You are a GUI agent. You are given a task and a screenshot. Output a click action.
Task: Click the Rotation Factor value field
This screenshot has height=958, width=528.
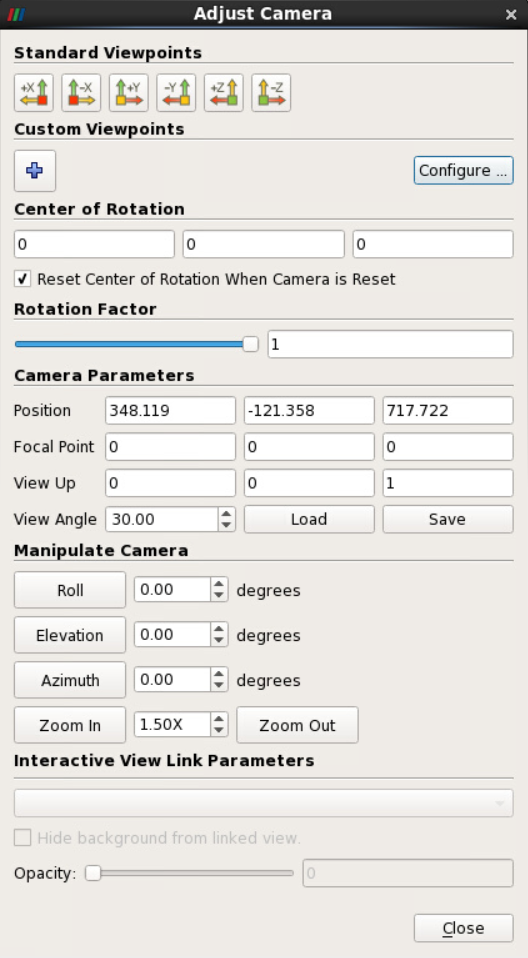click(x=390, y=345)
